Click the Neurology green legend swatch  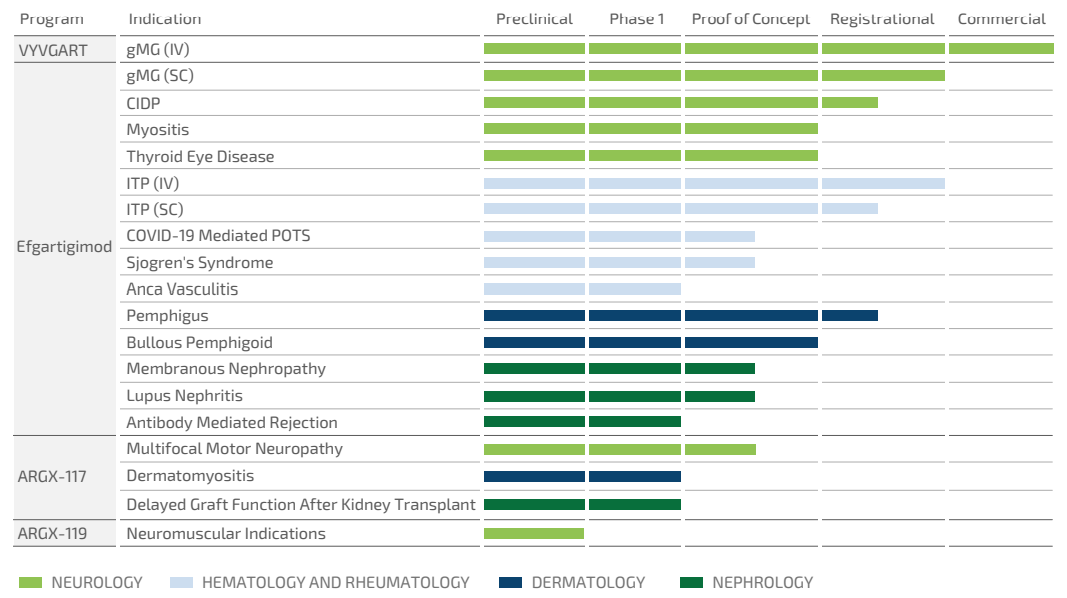(x=30, y=583)
